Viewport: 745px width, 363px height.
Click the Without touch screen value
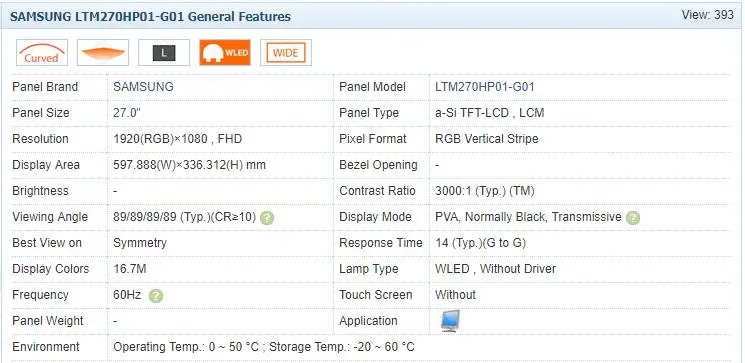pos(456,295)
